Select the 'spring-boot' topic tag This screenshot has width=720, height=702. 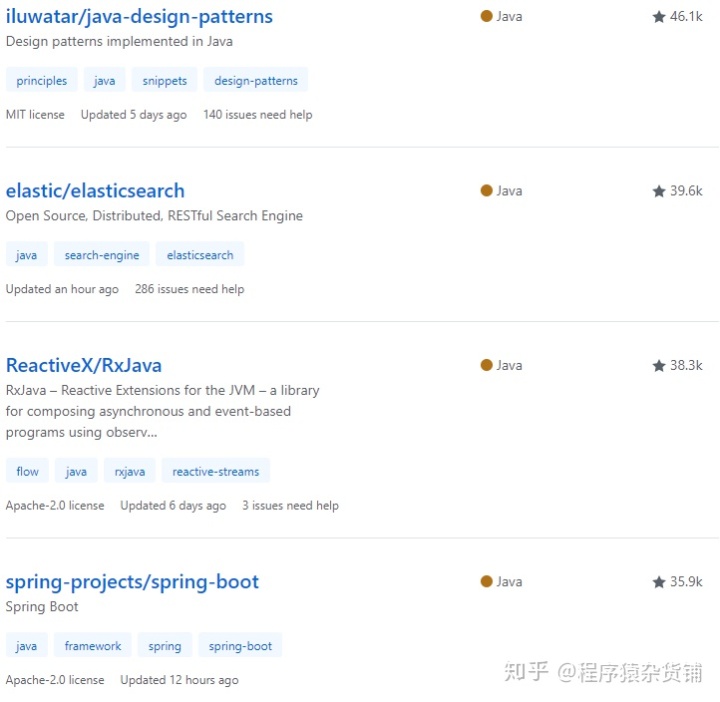[240, 646]
